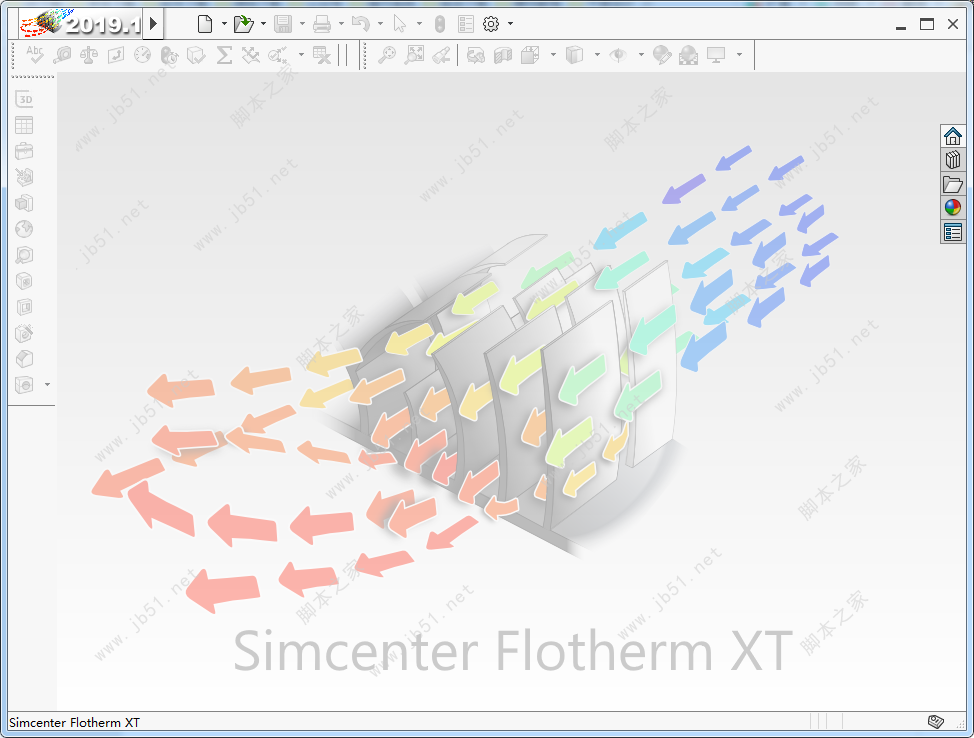Expand the dropdown beside the Print icon
The height and width of the screenshot is (738, 974).
click(x=341, y=24)
